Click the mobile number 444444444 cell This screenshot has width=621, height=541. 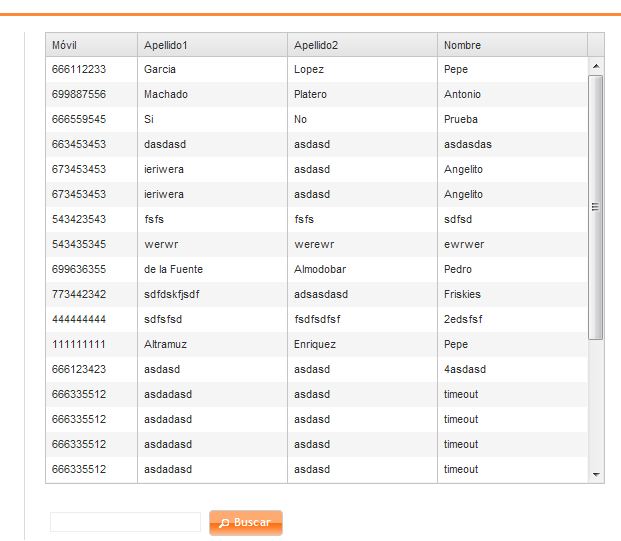(x=91, y=319)
